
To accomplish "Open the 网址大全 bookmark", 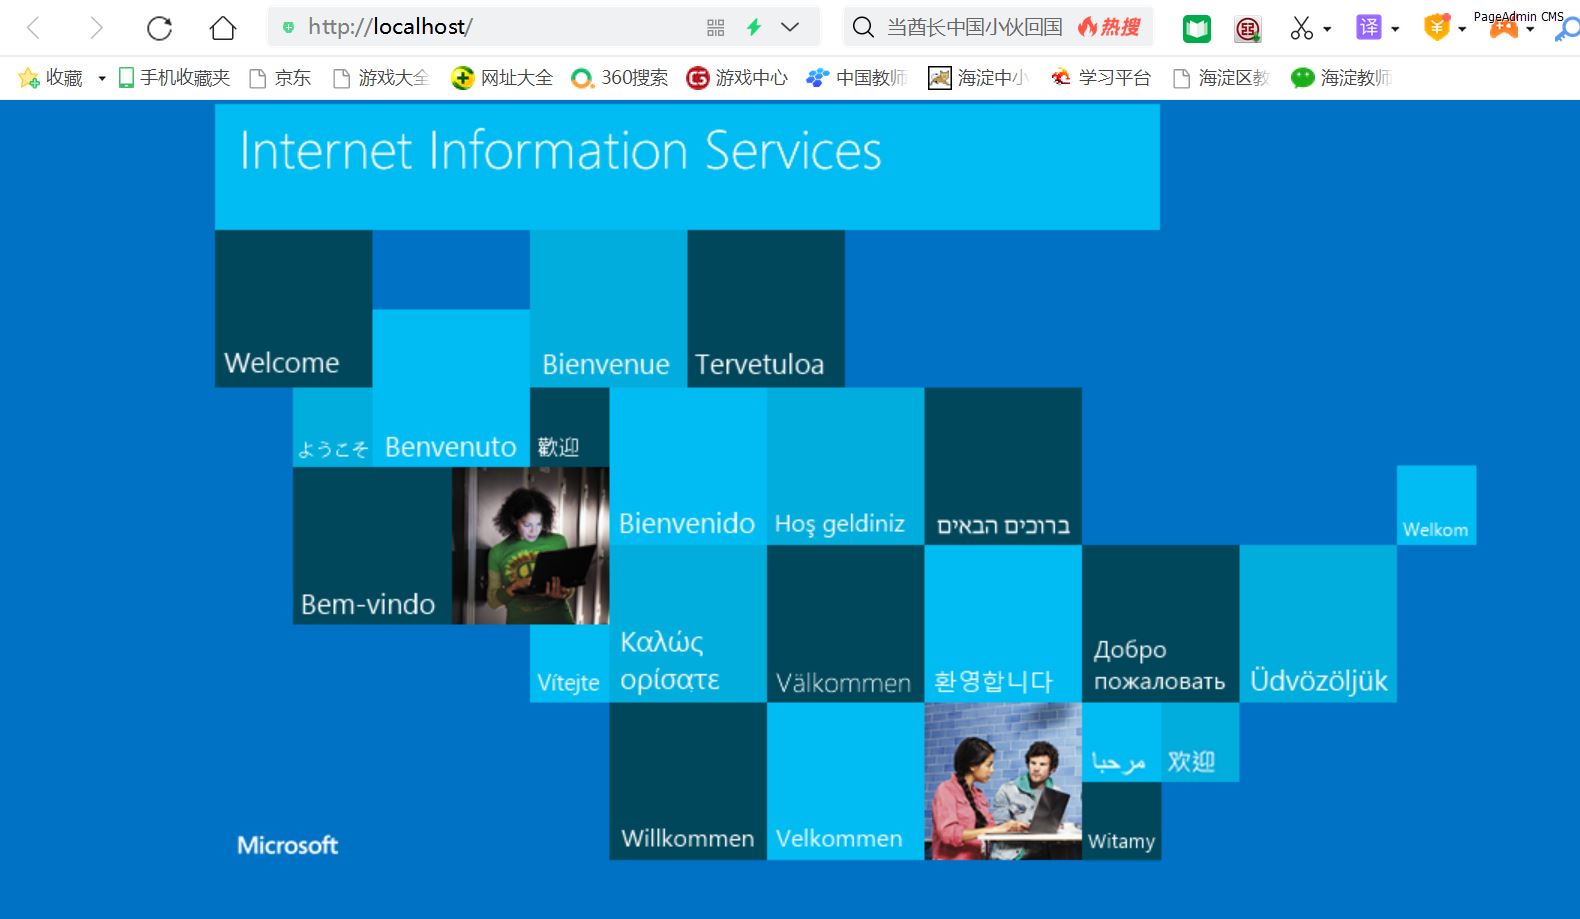I will point(502,78).
